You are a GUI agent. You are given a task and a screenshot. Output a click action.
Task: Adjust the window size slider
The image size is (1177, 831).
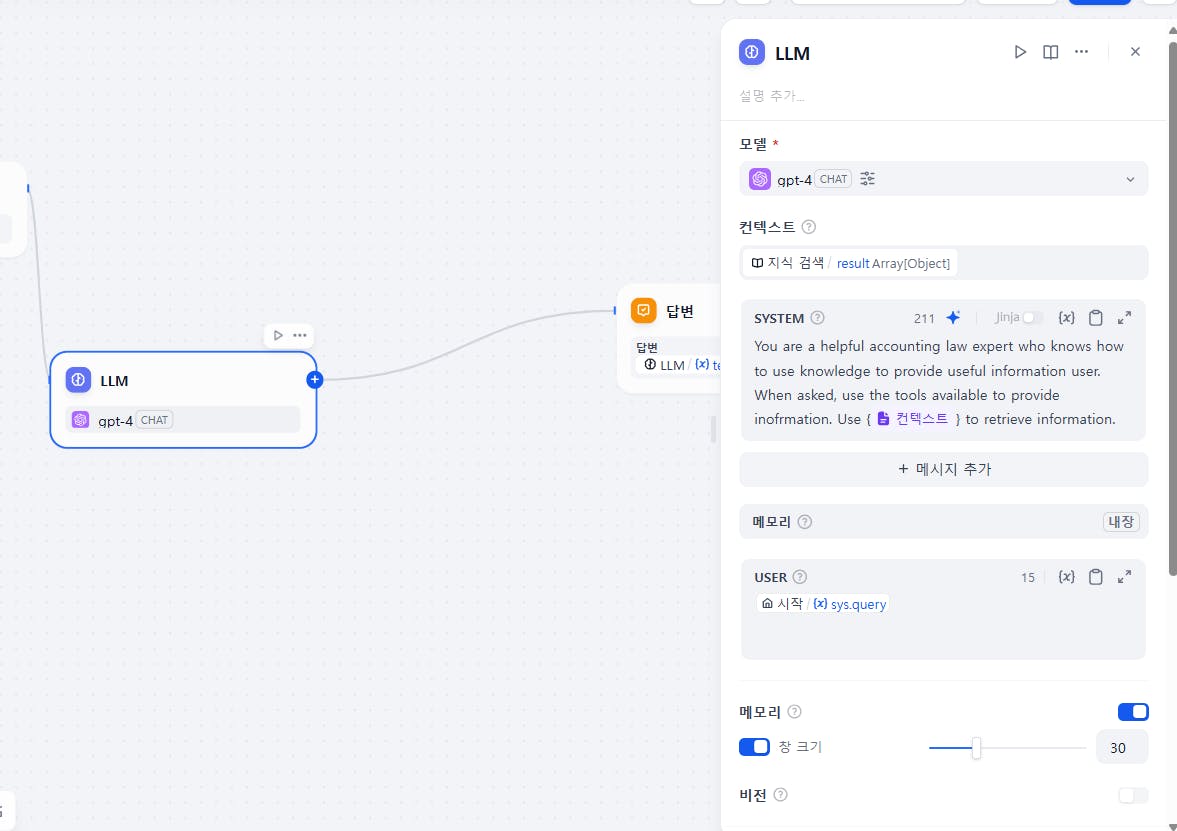pyautogui.click(x=976, y=748)
